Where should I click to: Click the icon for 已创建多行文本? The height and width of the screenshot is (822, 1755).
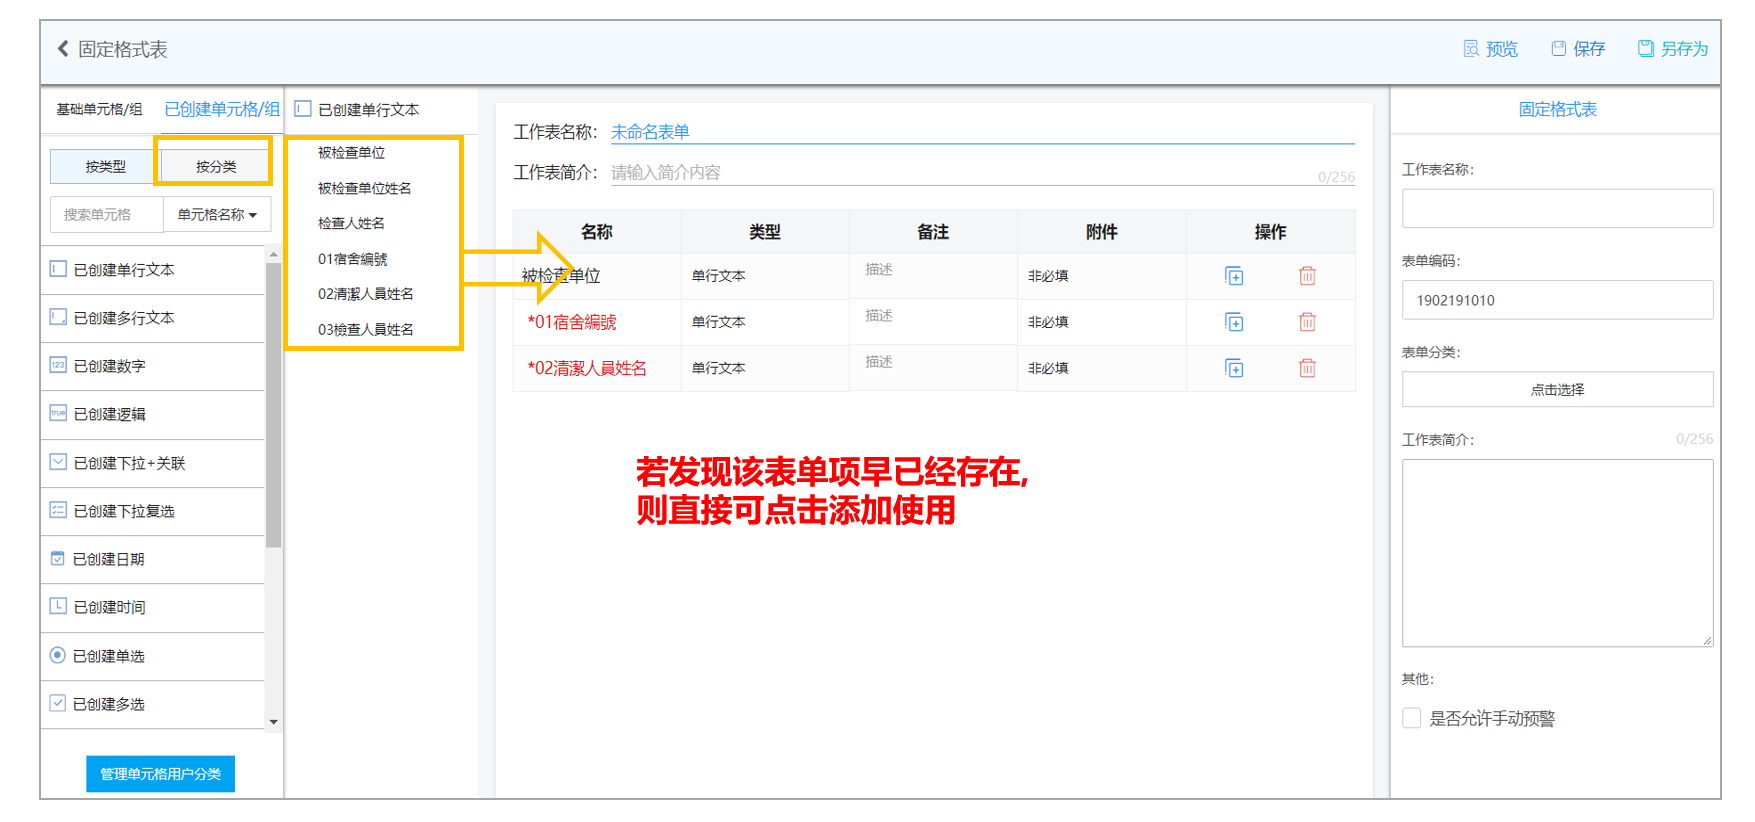[x=58, y=317]
